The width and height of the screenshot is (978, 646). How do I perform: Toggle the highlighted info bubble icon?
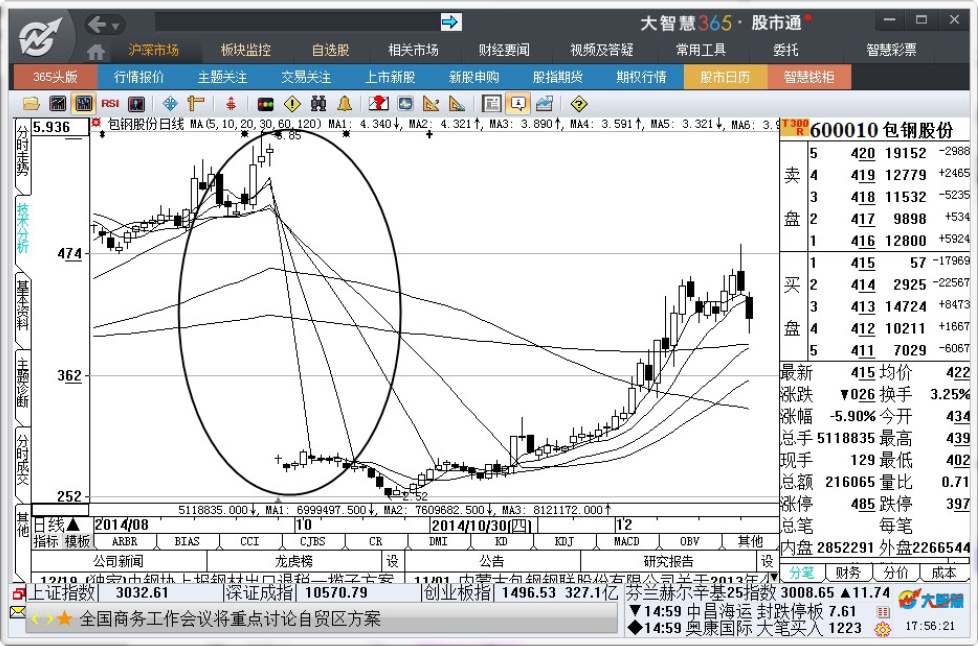tap(518, 104)
